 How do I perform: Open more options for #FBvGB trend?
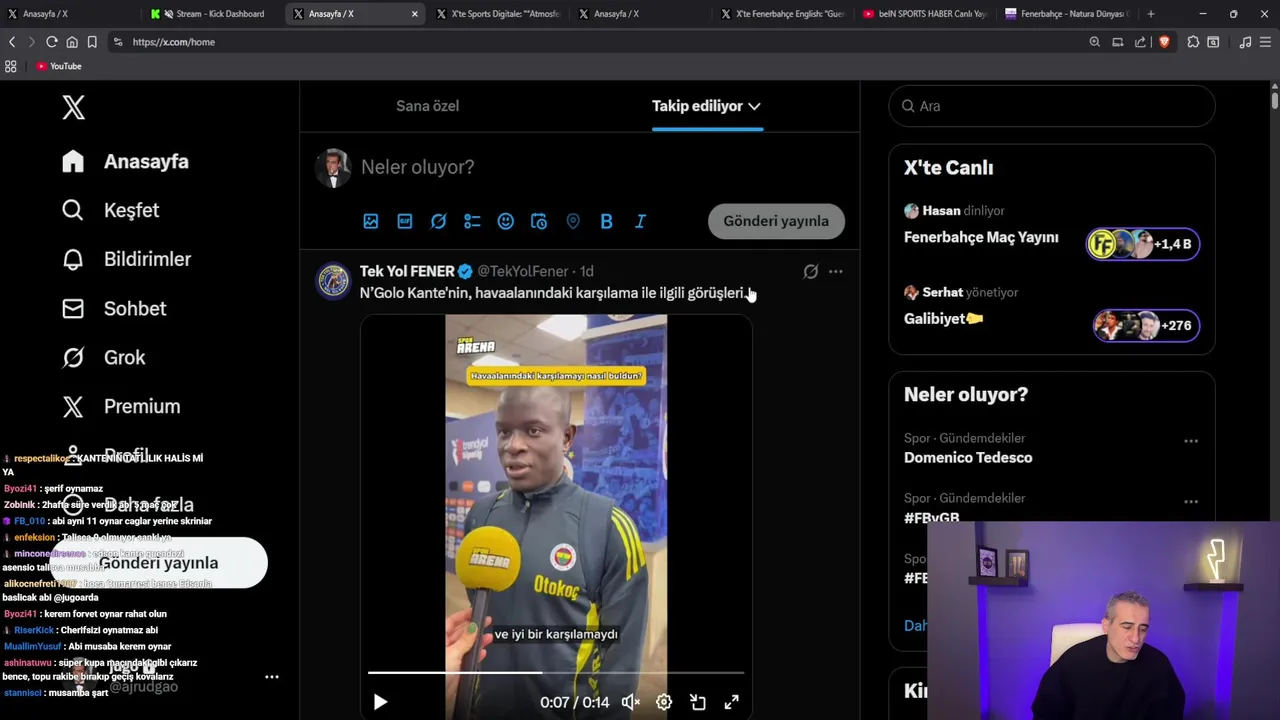coord(1191,501)
